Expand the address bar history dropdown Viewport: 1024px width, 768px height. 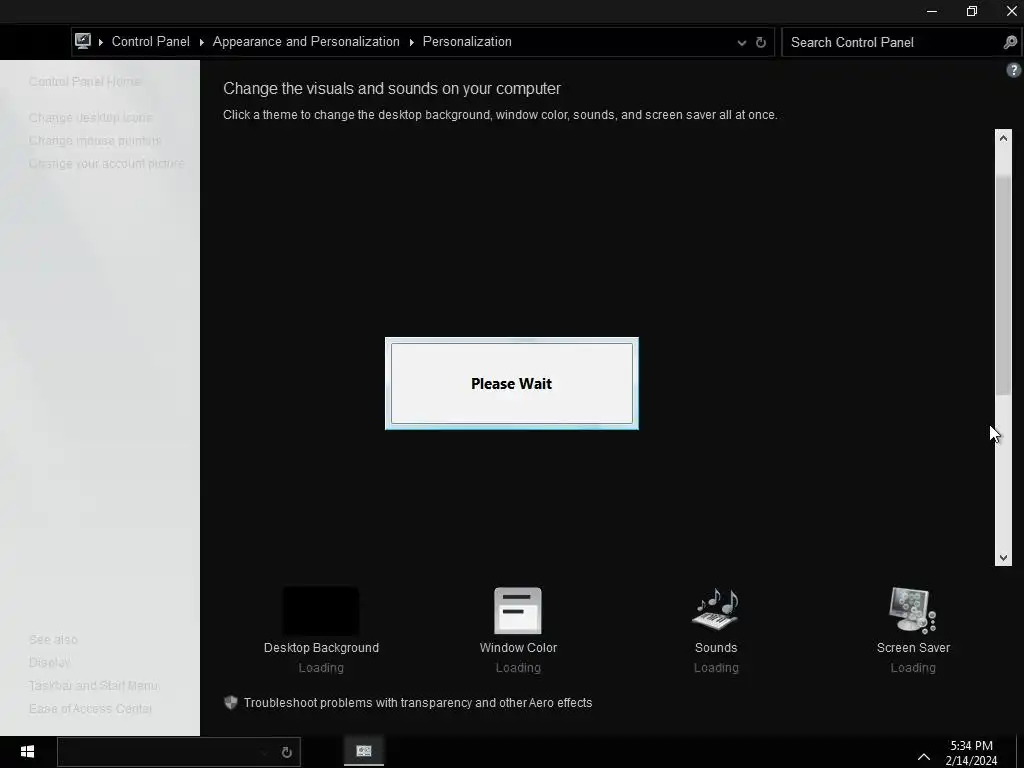[741, 42]
